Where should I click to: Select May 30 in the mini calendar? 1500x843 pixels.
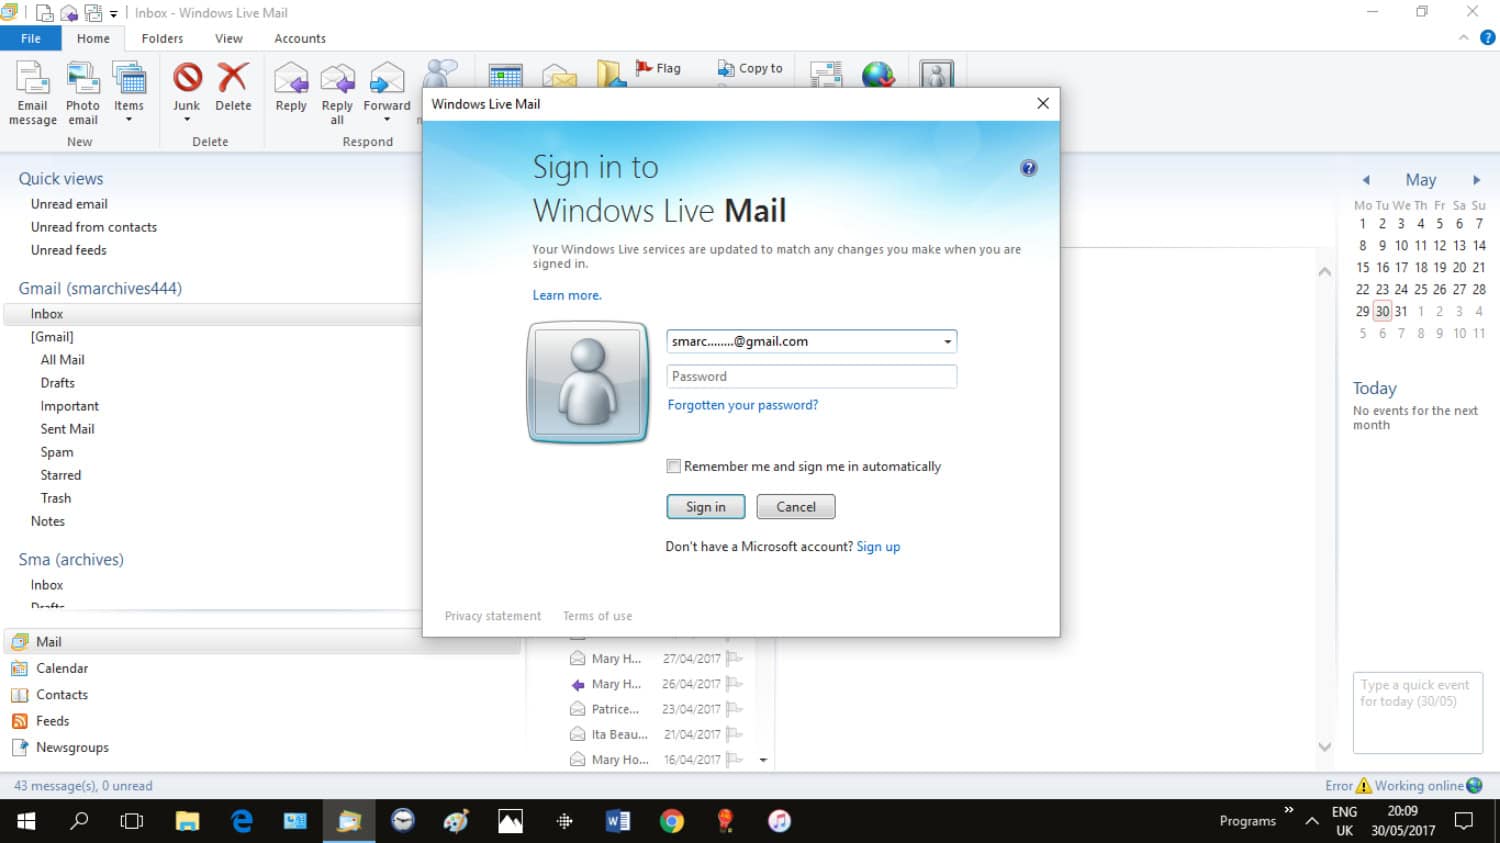(1382, 311)
